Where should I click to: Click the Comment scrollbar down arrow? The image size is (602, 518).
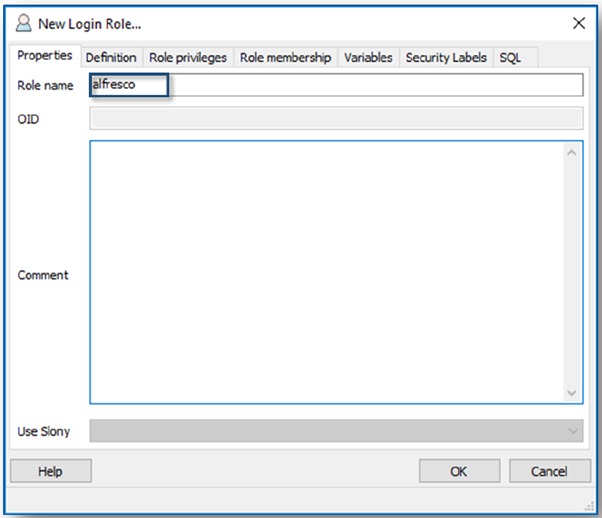[572, 392]
